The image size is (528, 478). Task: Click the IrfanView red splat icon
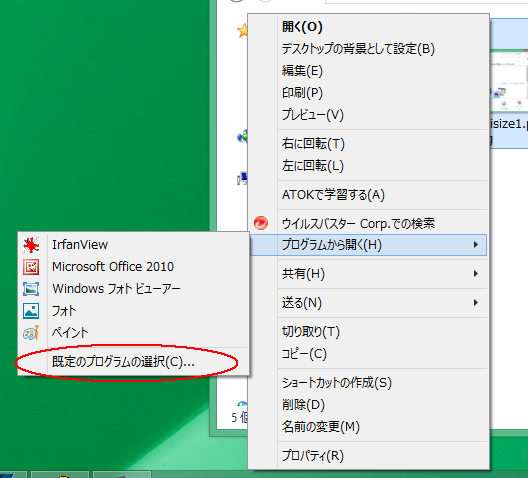click(x=31, y=245)
